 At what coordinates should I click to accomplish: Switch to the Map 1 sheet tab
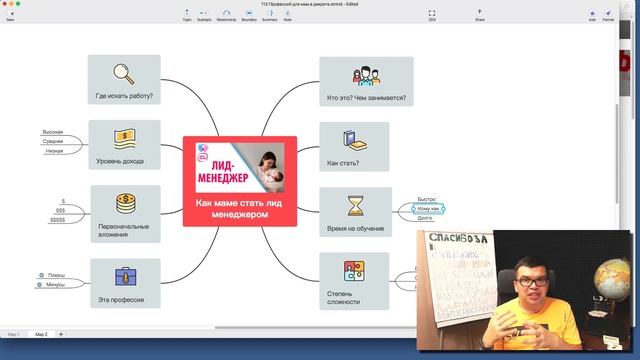[x=13, y=334]
